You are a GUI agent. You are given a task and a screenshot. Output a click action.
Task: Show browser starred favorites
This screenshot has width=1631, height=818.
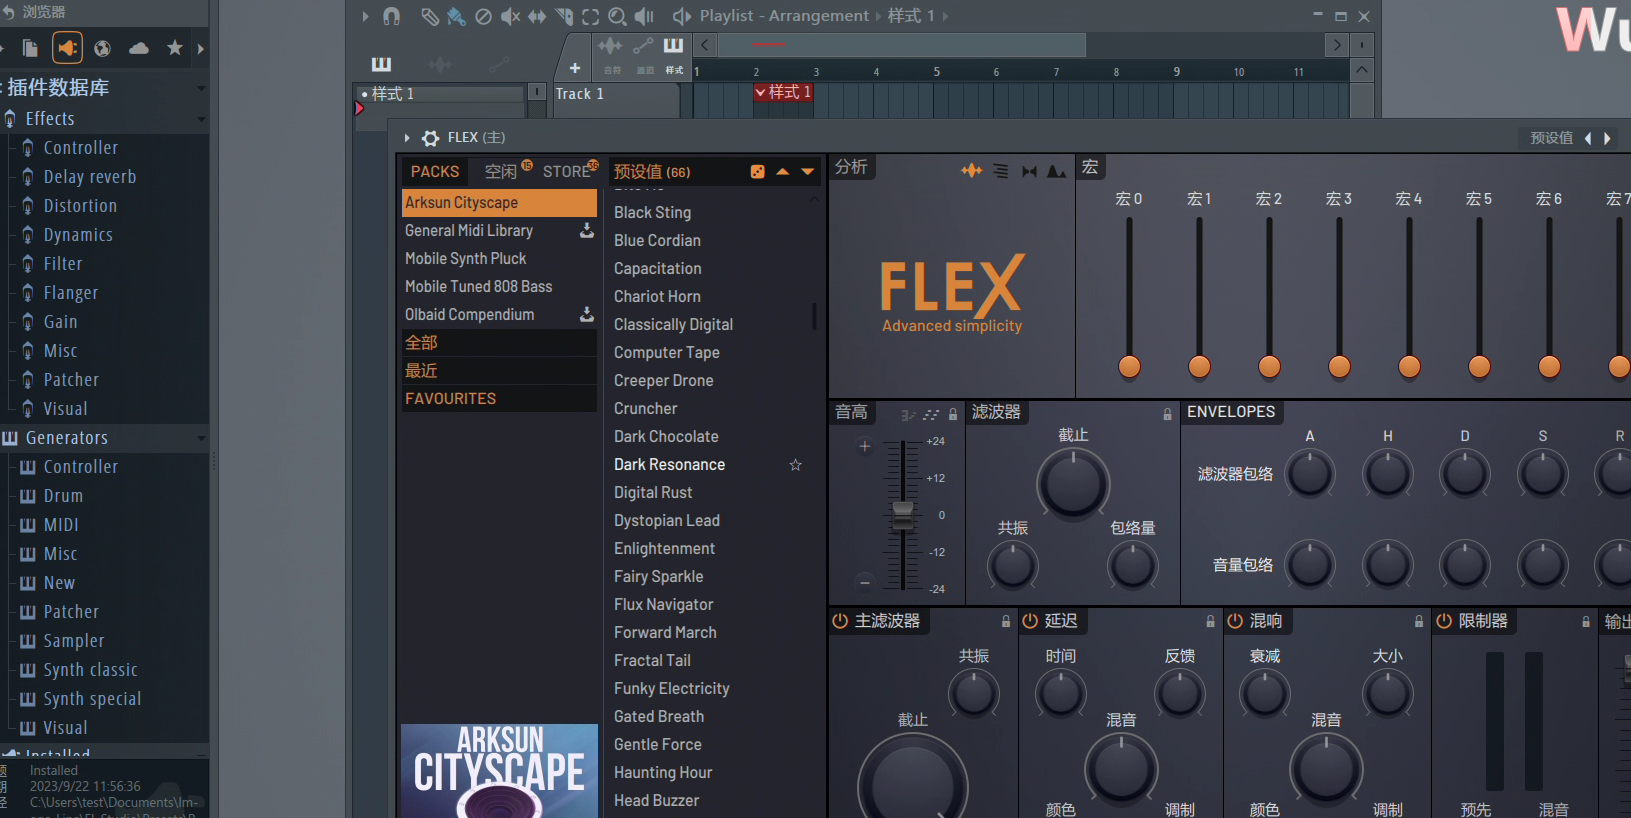click(175, 48)
